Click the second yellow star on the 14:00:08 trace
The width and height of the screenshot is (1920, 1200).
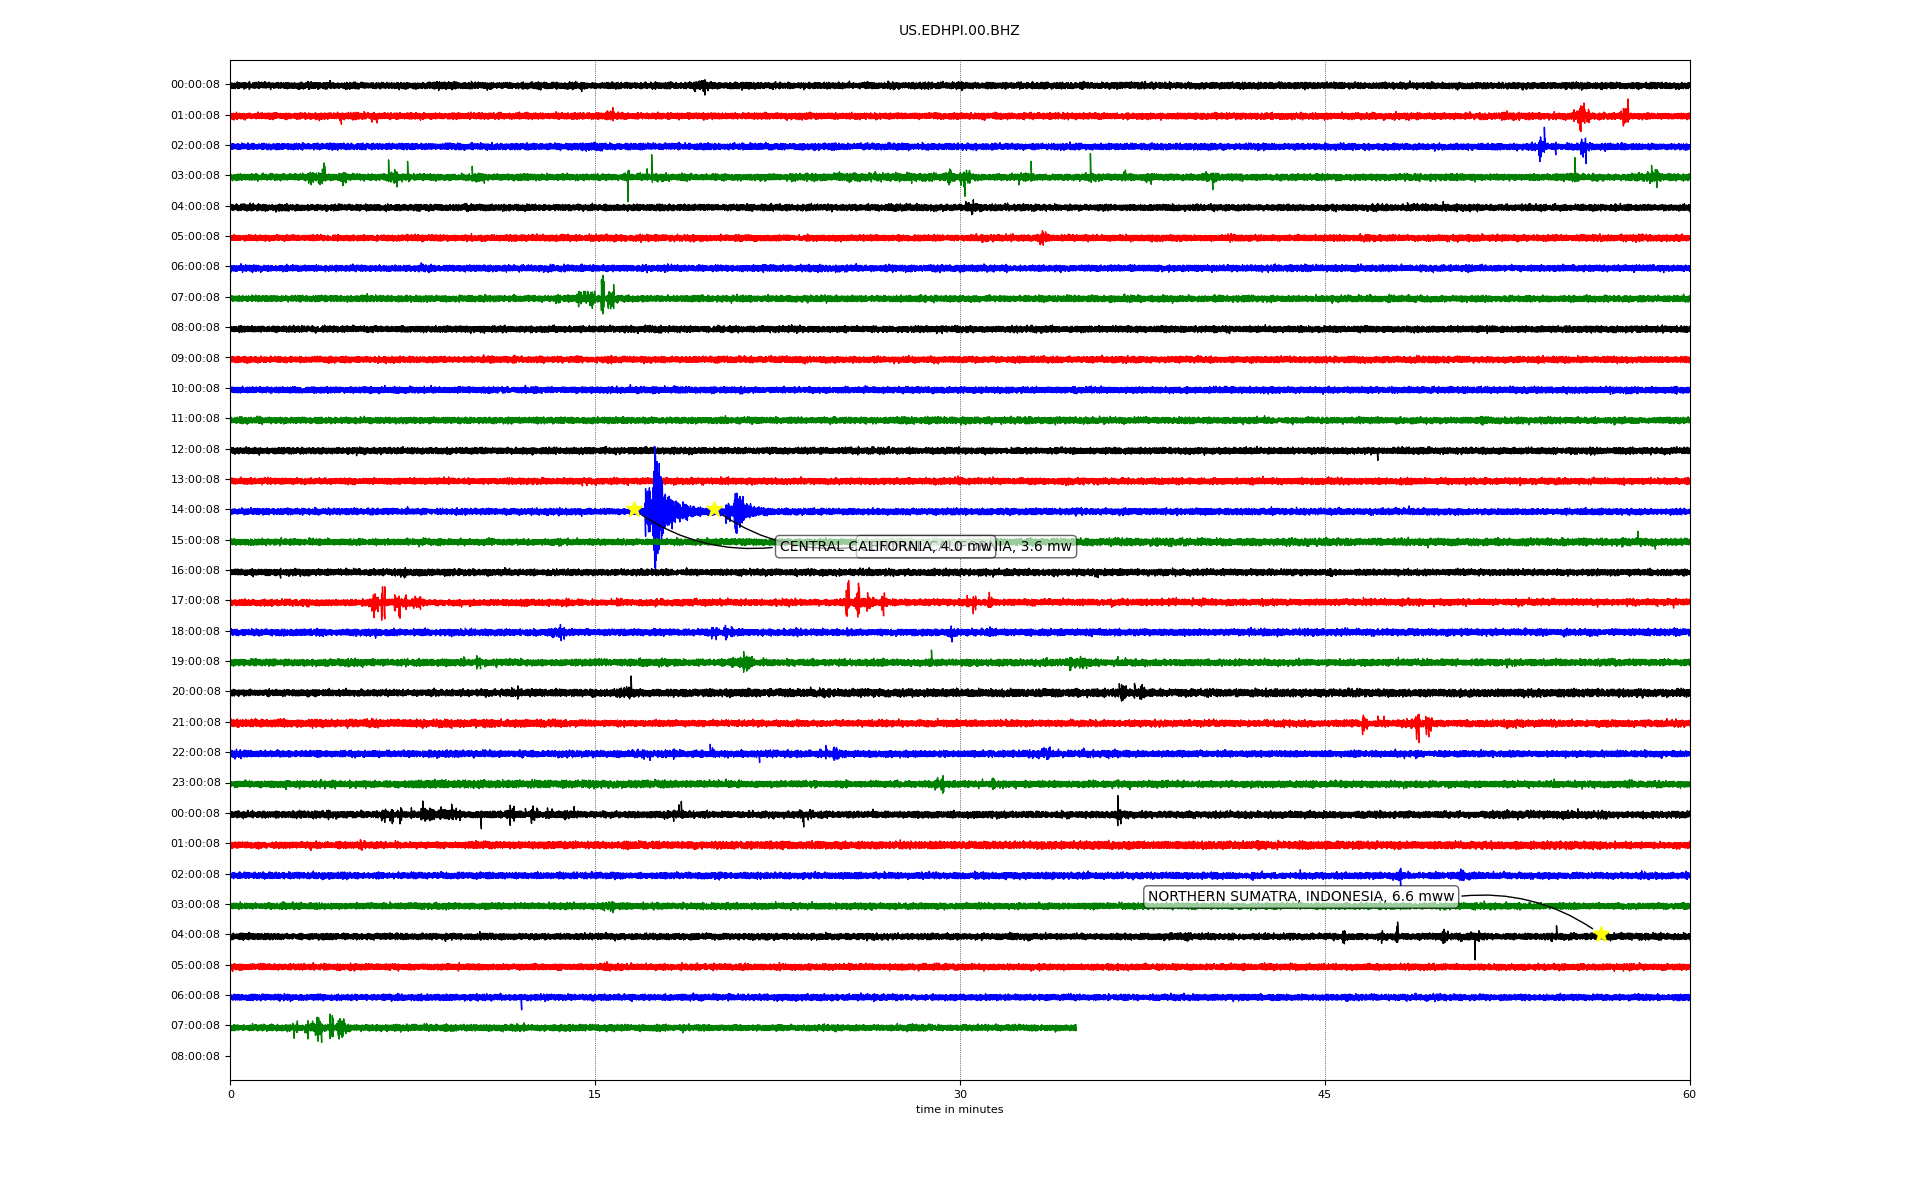[x=714, y=509]
